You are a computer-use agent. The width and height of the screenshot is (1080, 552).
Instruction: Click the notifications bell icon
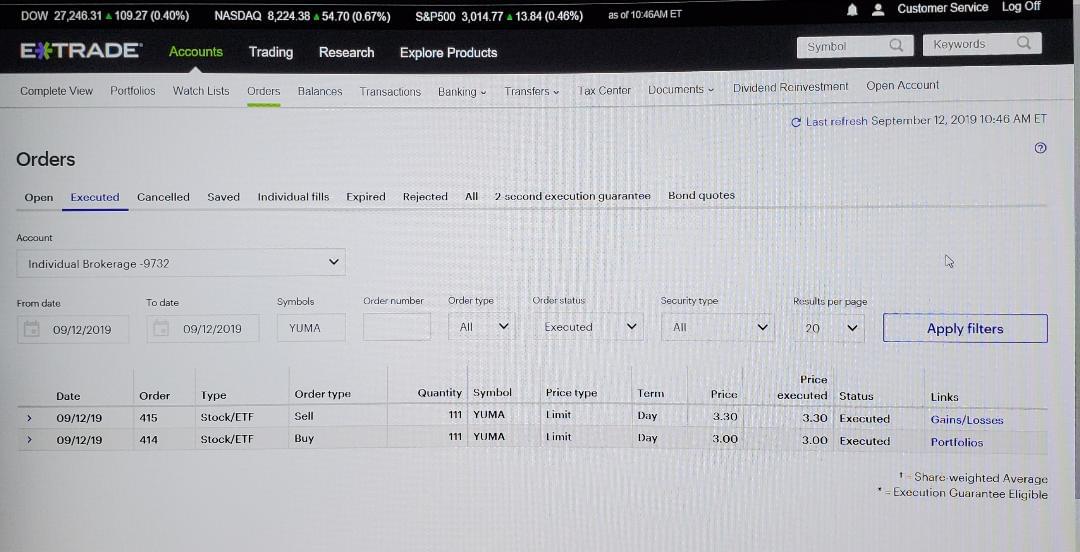point(853,10)
